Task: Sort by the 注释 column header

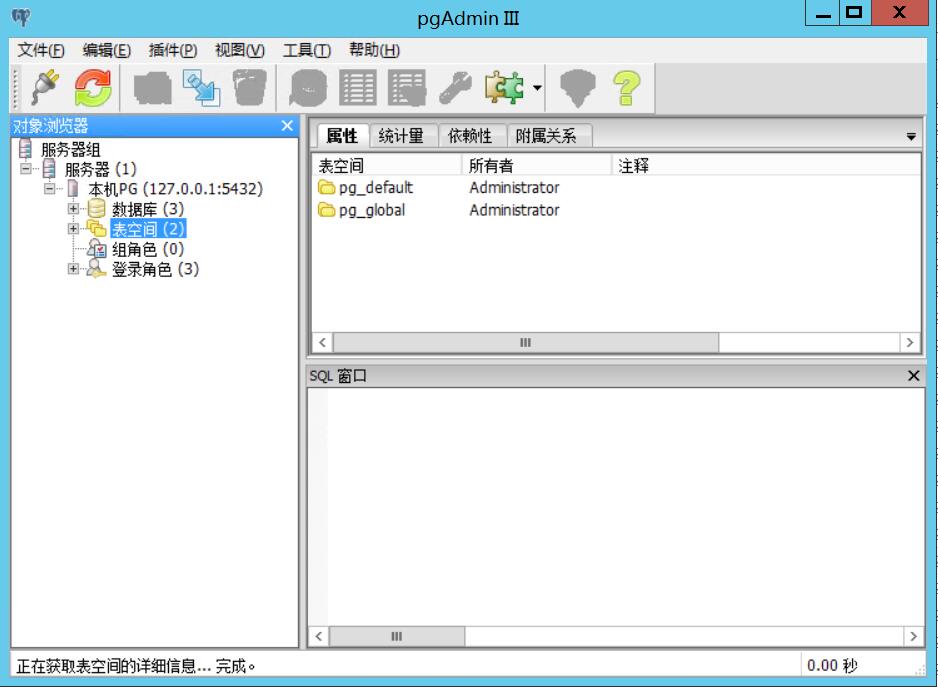Action: (766, 165)
